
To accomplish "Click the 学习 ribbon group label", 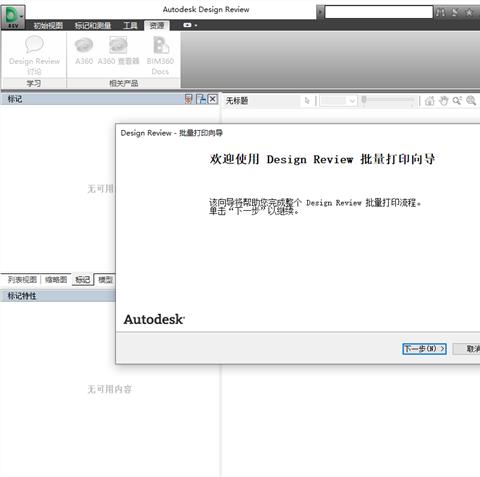I will click(34, 83).
